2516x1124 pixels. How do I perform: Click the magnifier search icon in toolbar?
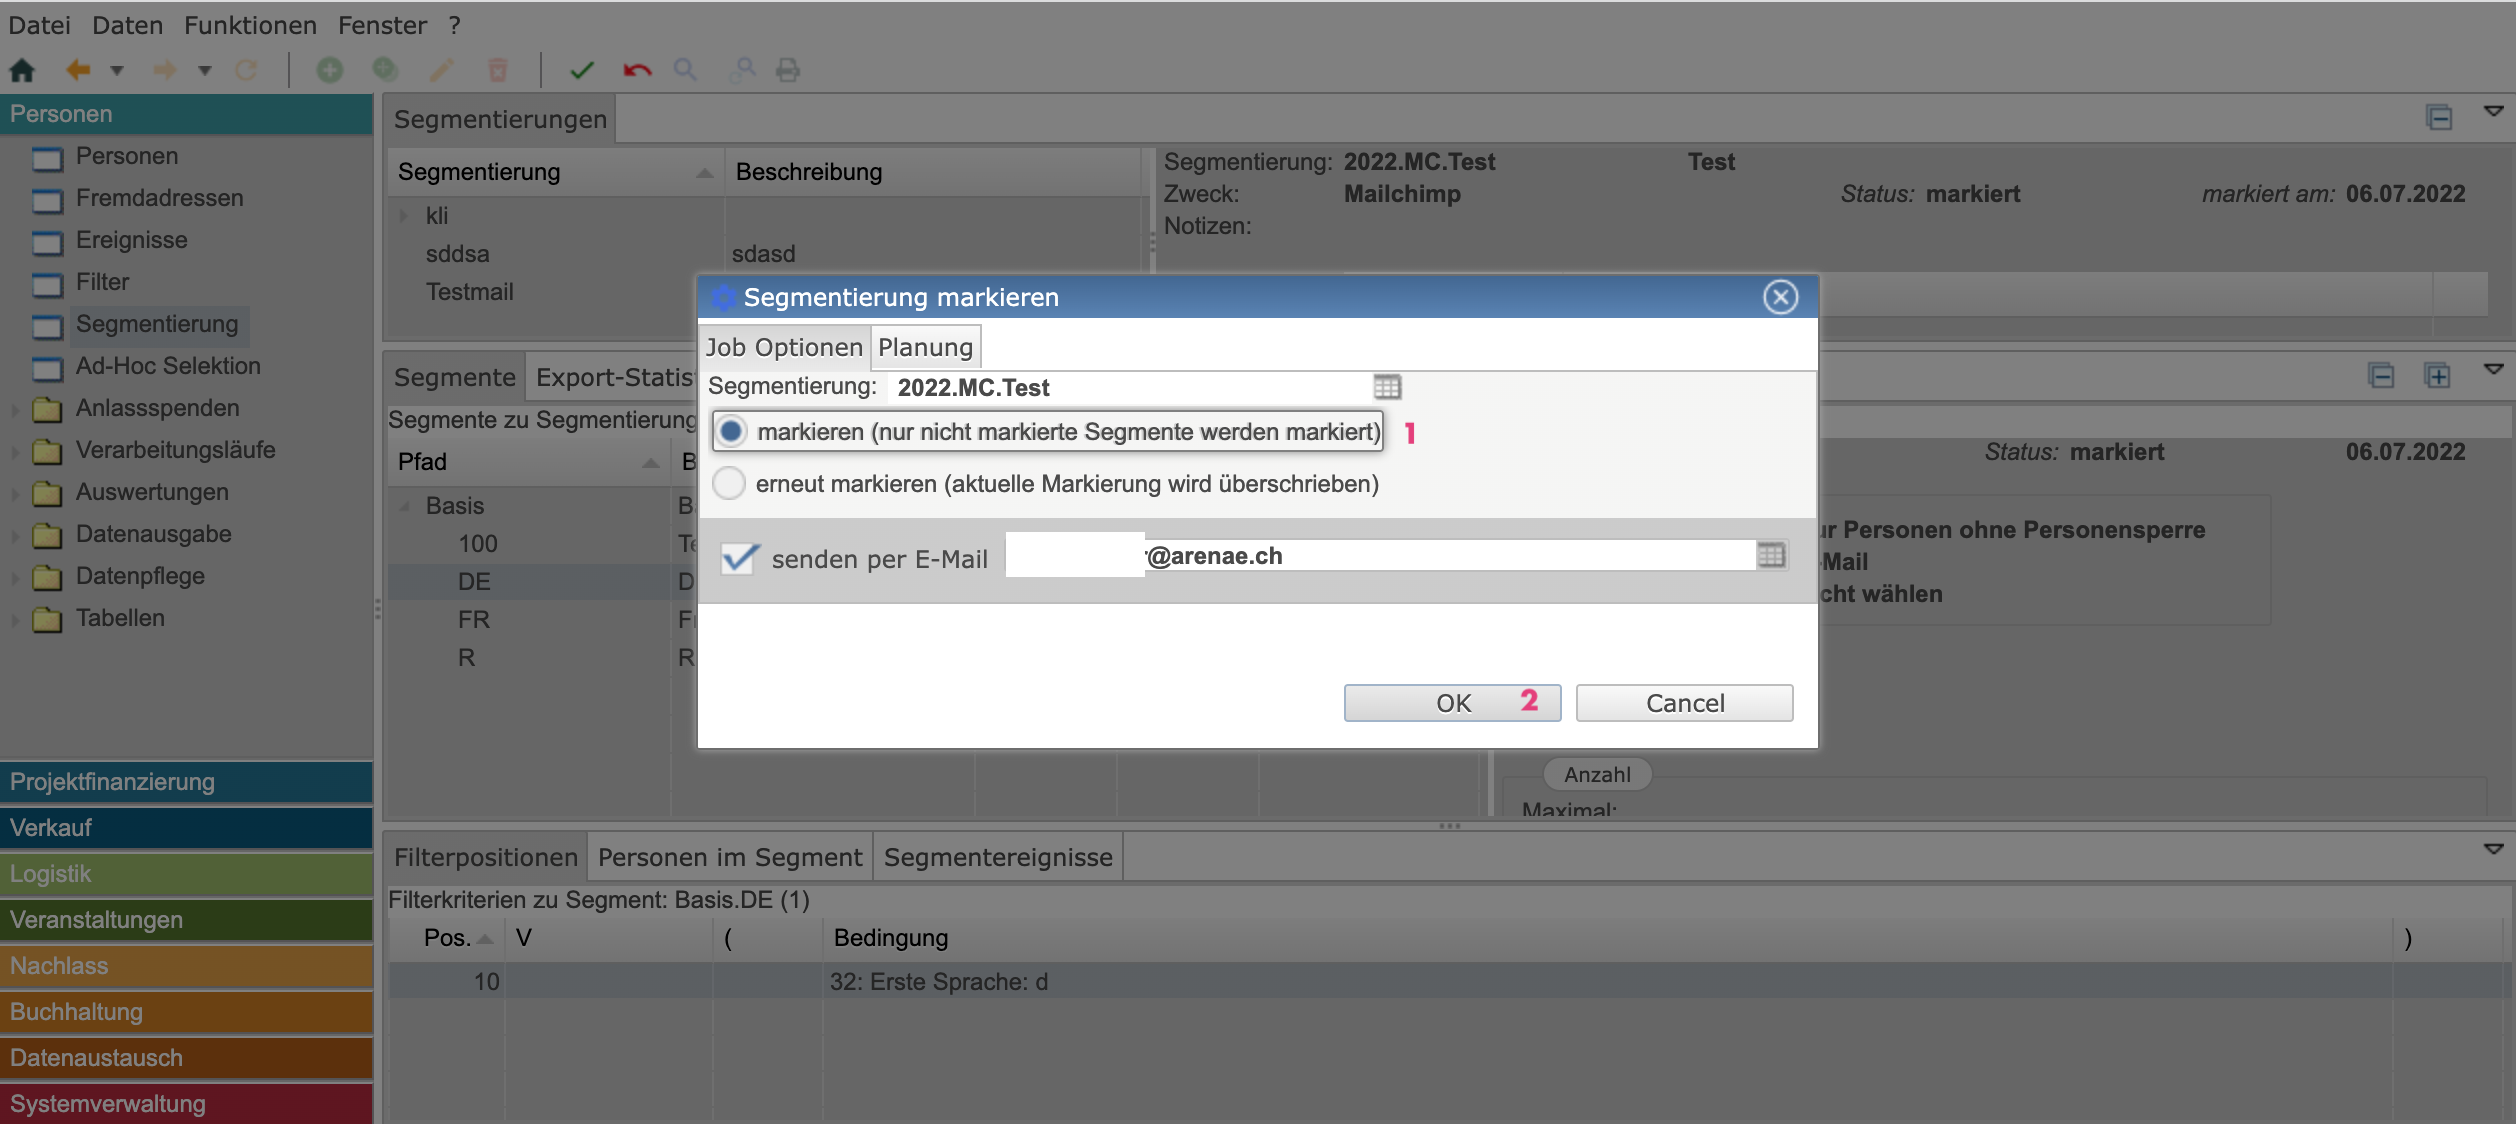click(685, 70)
